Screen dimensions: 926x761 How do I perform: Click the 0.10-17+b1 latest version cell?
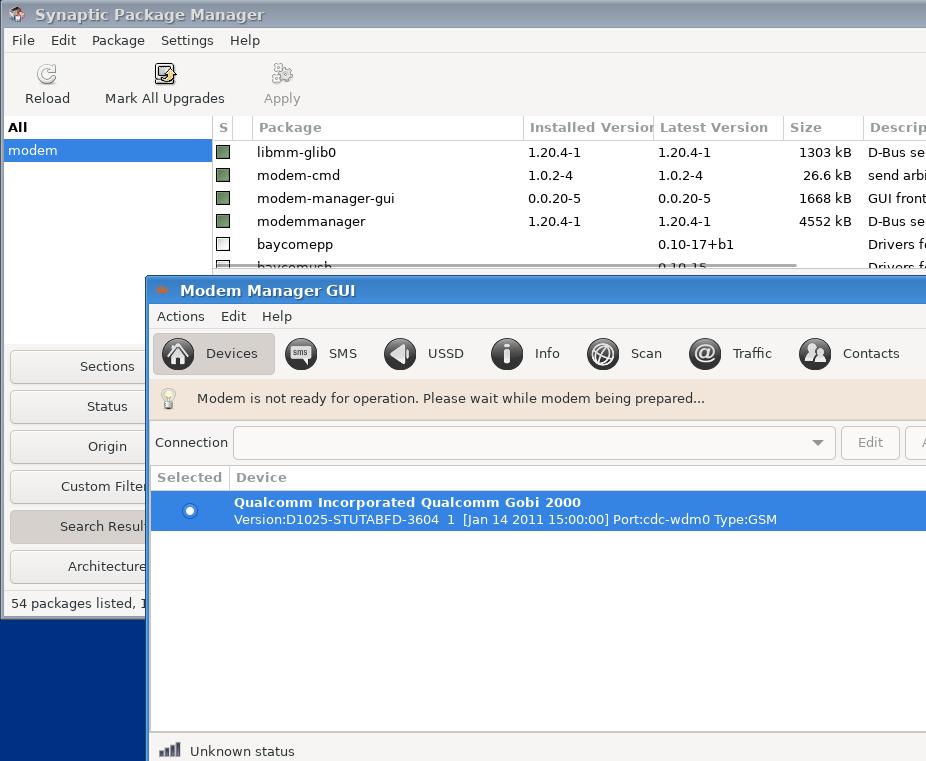(696, 244)
